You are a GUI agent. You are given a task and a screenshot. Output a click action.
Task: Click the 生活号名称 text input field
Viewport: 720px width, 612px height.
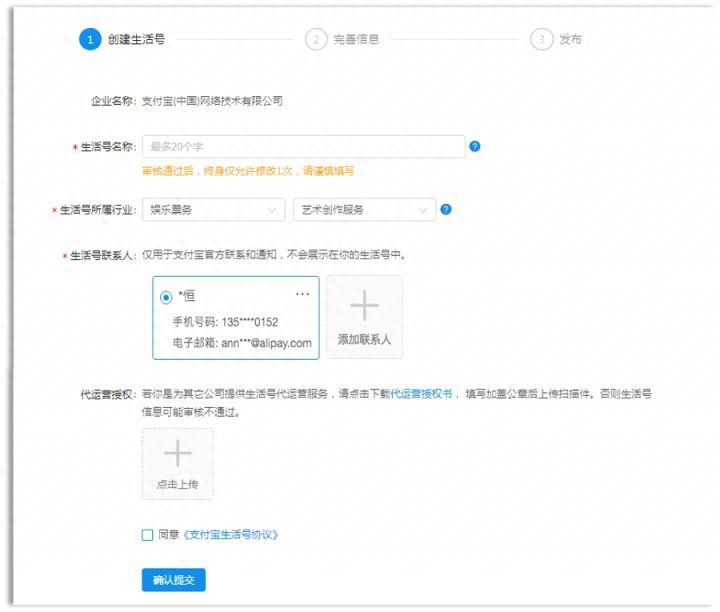point(304,146)
